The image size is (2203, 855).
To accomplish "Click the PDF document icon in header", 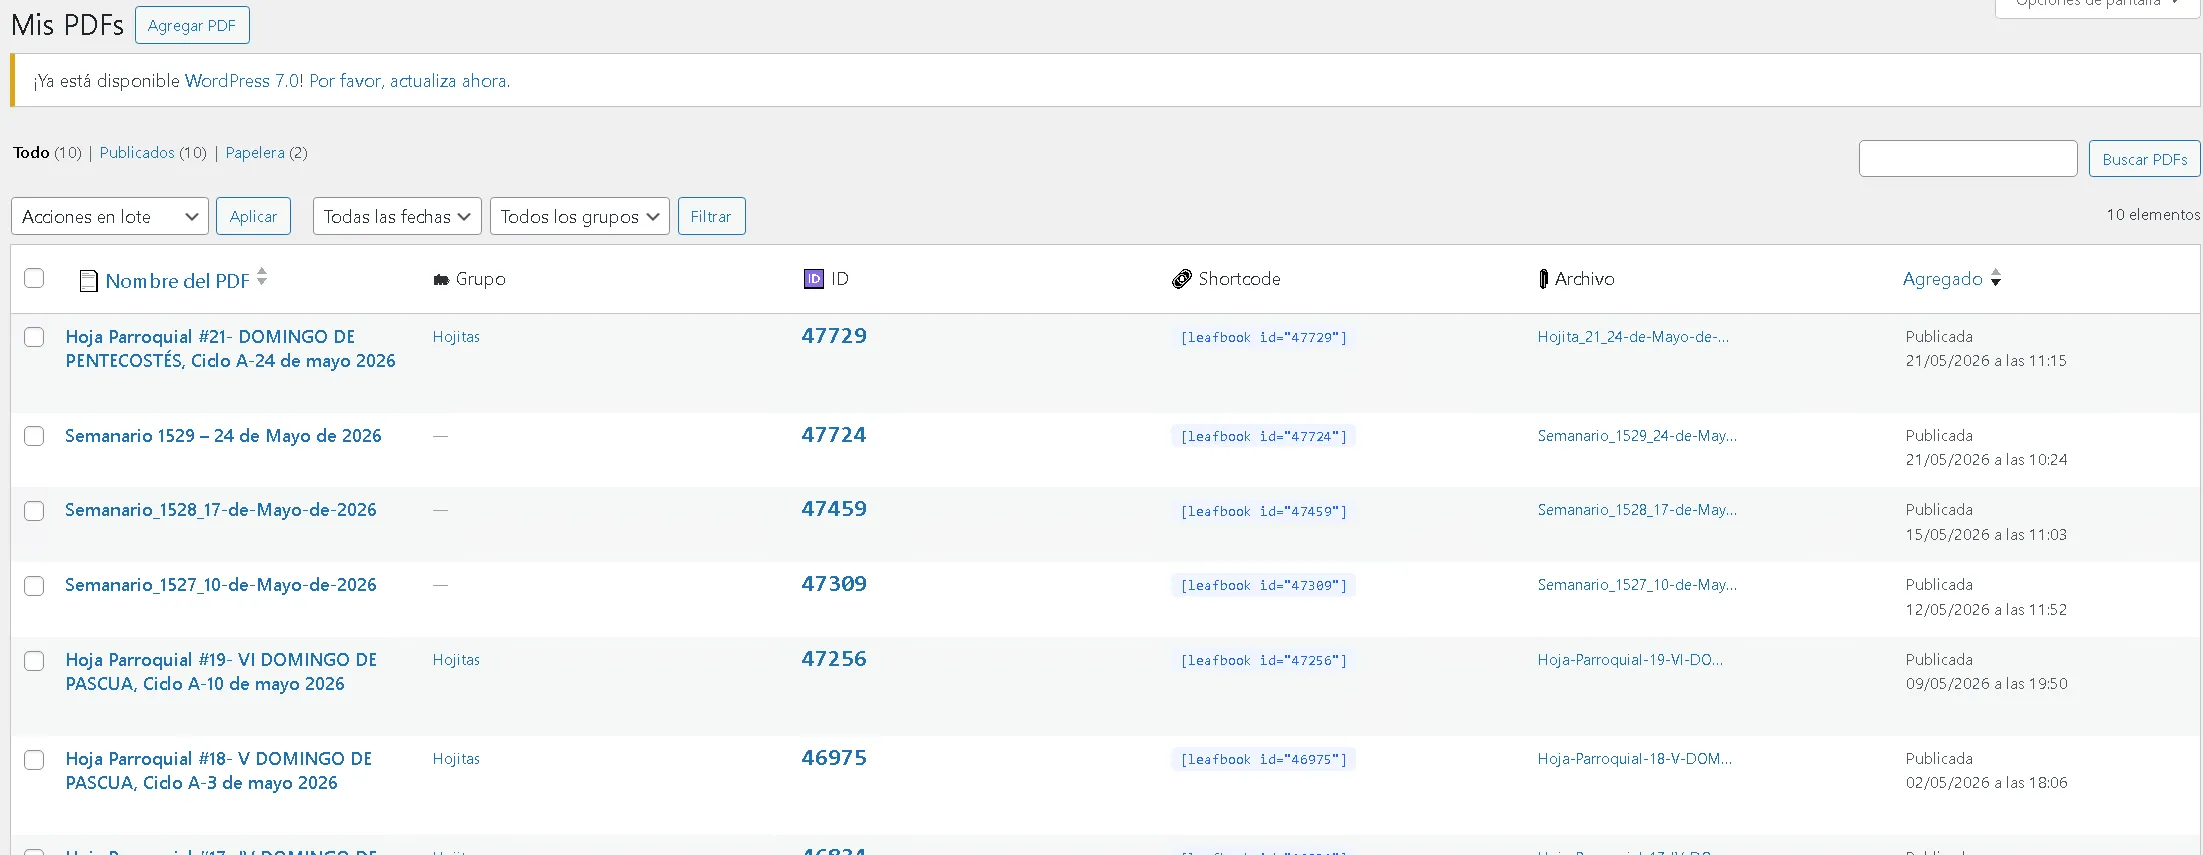I will coord(88,281).
